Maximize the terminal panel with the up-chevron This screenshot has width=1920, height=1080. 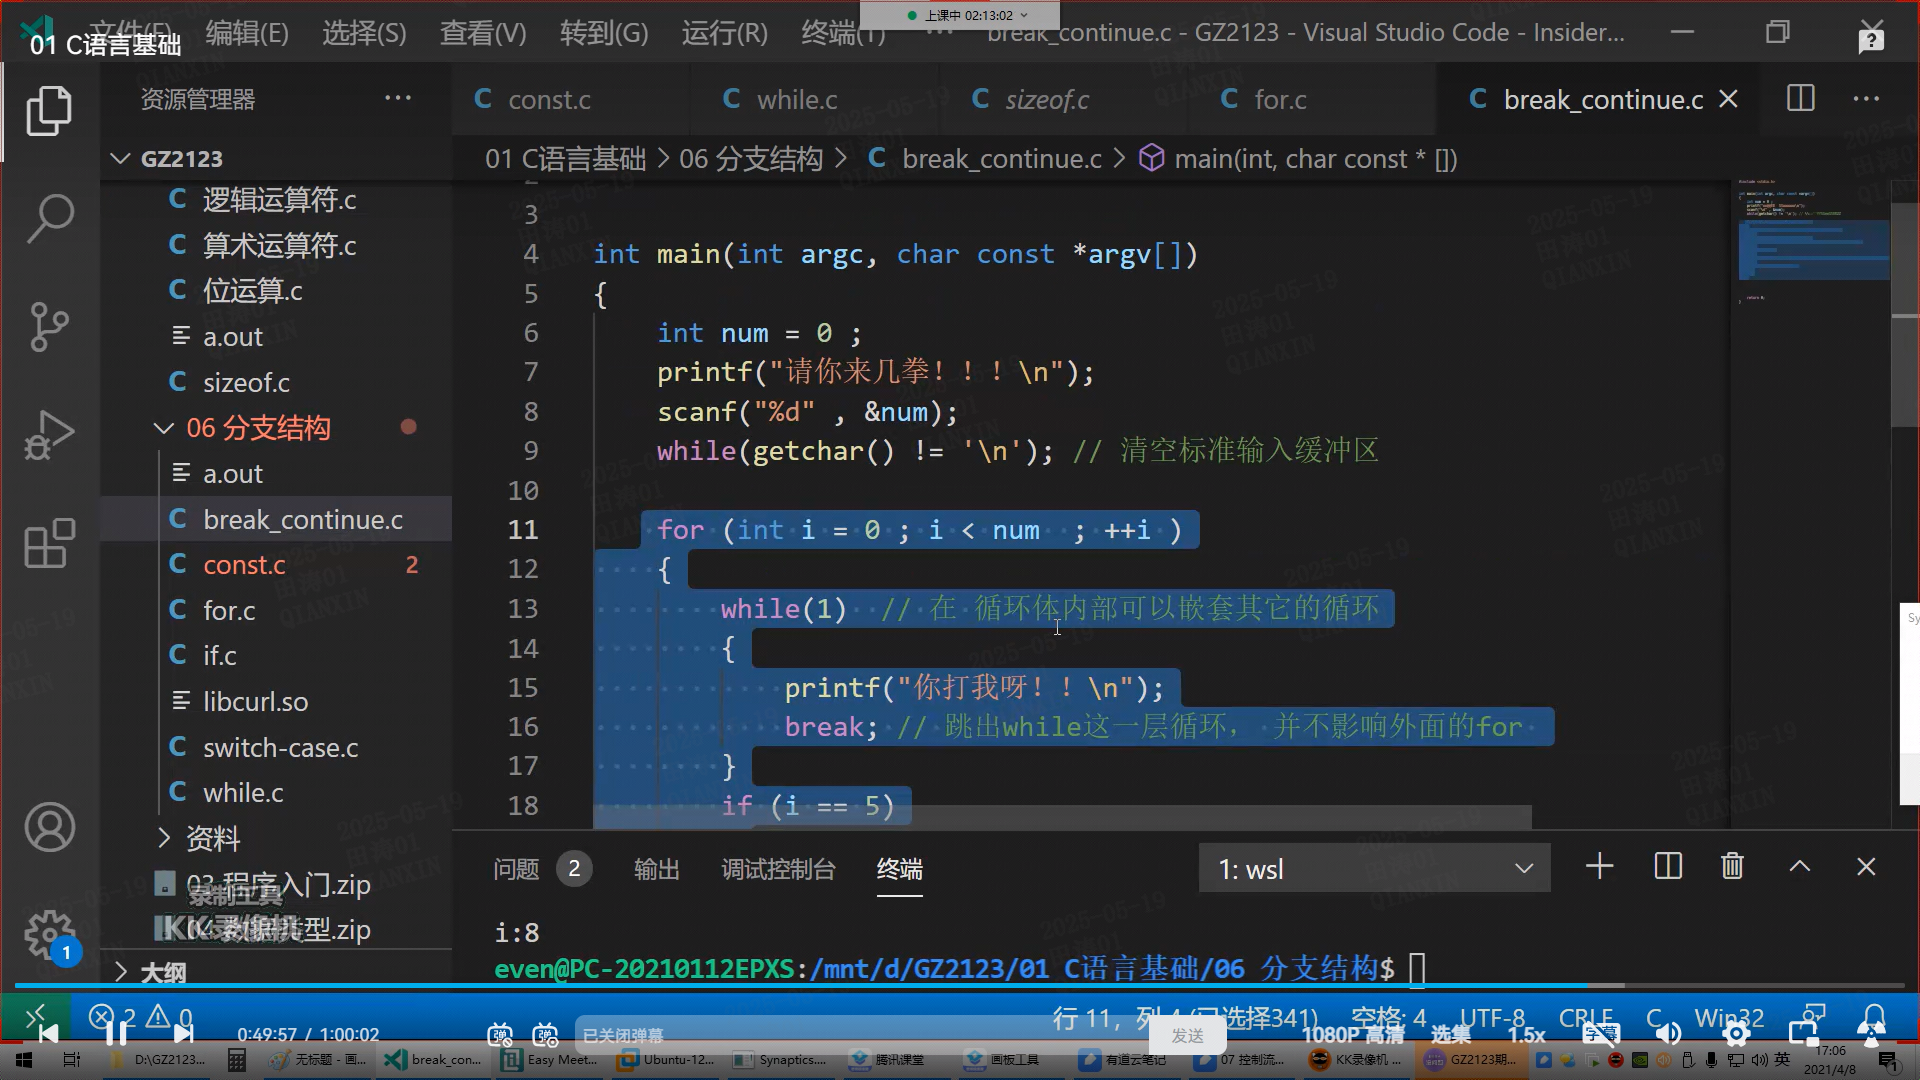click(x=1799, y=867)
